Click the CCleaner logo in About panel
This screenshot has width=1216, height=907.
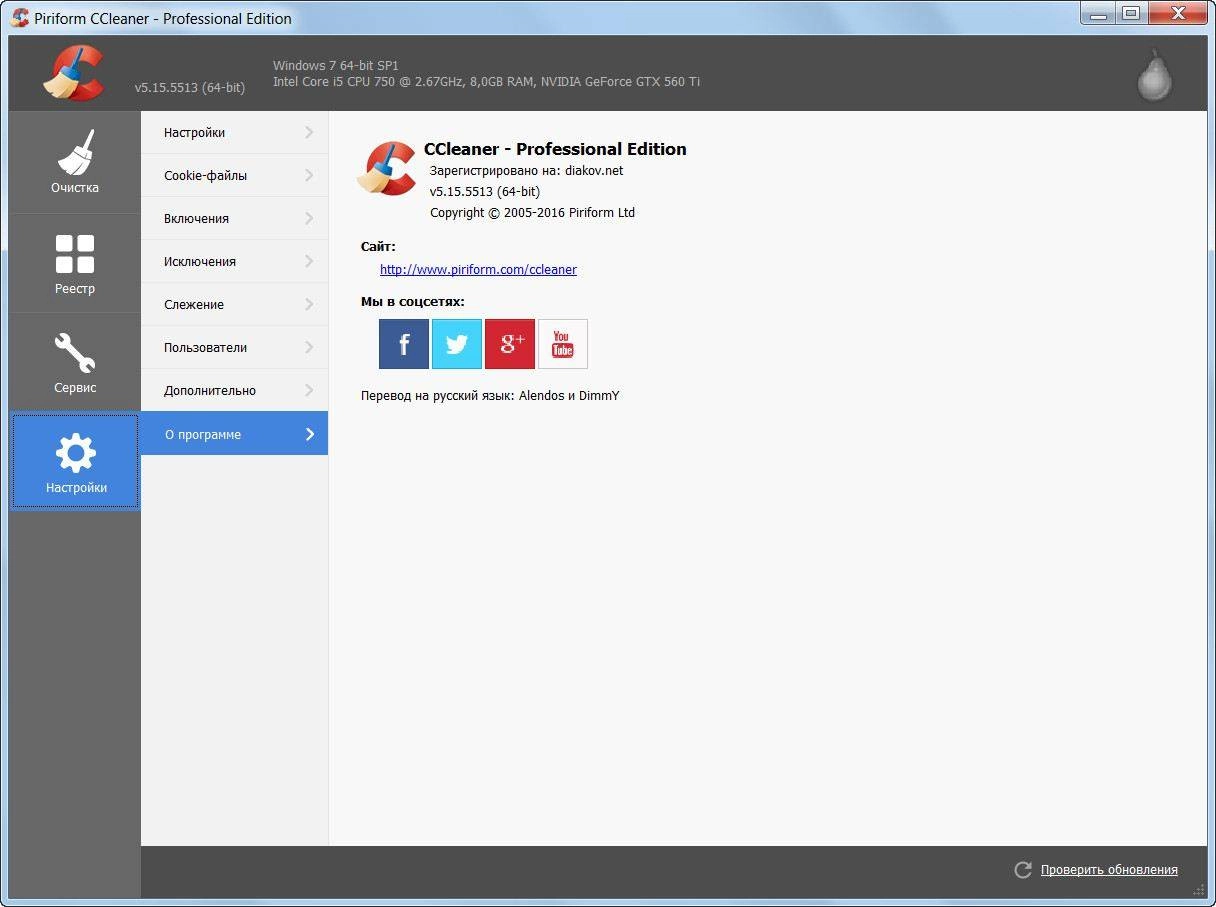pyautogui.click(x=387, y=168)
